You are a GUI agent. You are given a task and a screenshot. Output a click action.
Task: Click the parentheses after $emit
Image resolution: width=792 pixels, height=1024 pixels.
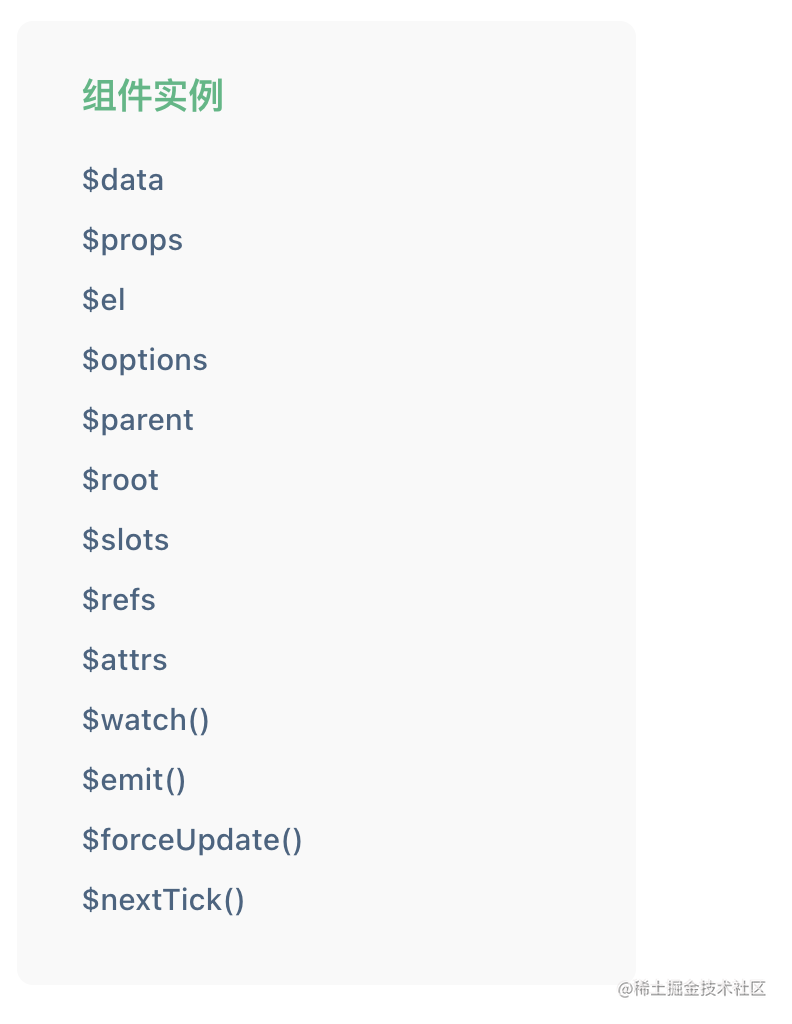174,780
